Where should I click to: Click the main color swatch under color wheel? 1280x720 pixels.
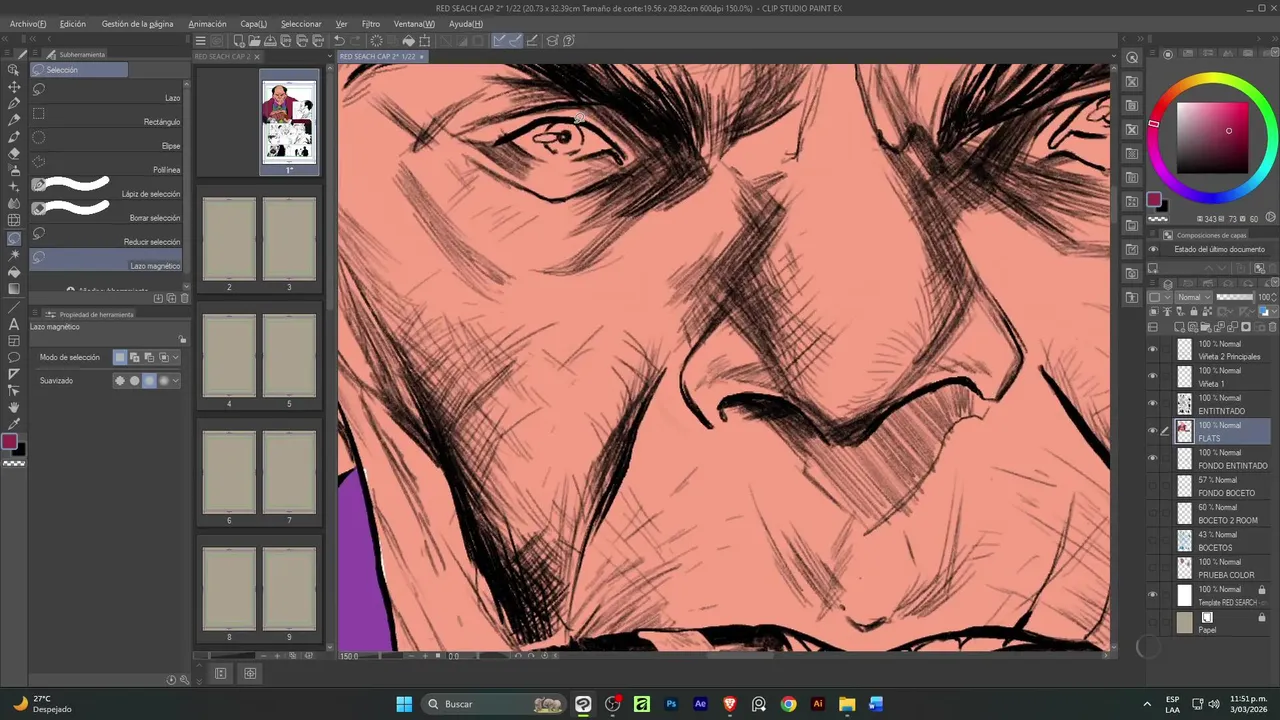(x=1153, y=200)
